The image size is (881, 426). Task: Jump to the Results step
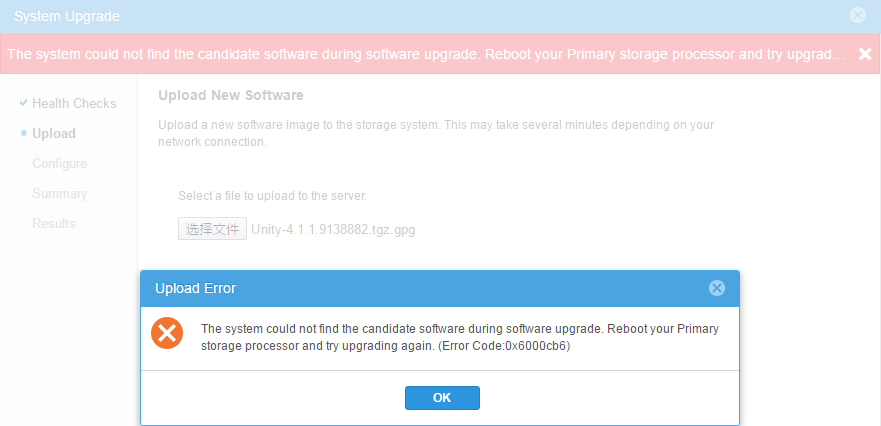point(54,223)
